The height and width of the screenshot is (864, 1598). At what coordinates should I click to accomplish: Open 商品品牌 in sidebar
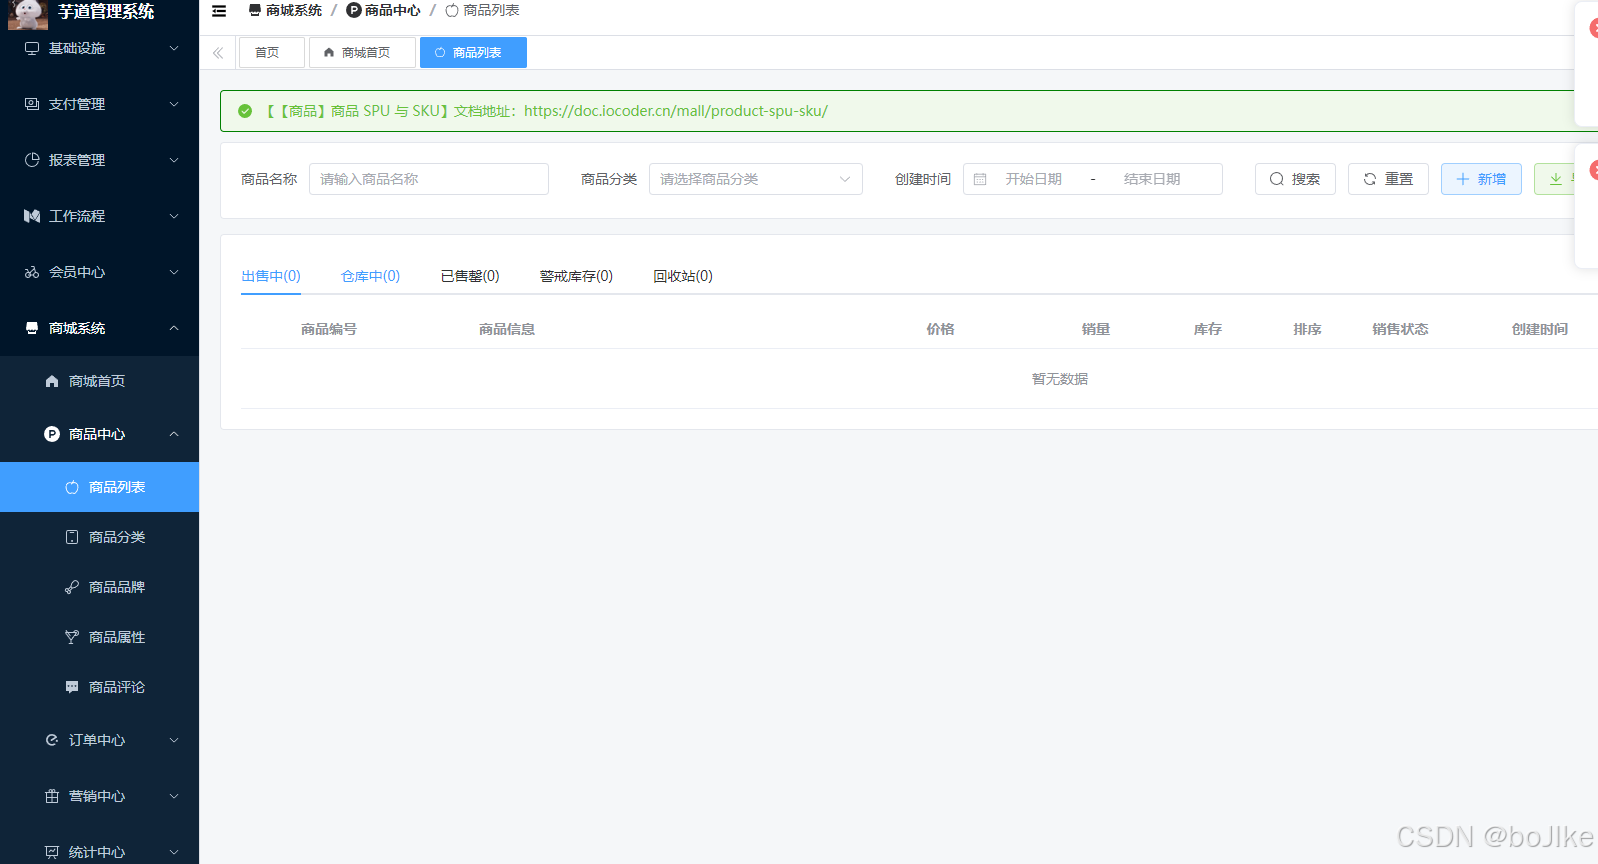tap(116, 587)
